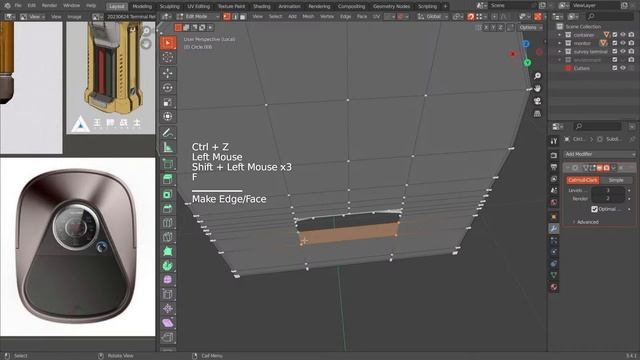The image size is (640, 360).
Task: Open the Render menu in top bar
Action: point(49,6)
